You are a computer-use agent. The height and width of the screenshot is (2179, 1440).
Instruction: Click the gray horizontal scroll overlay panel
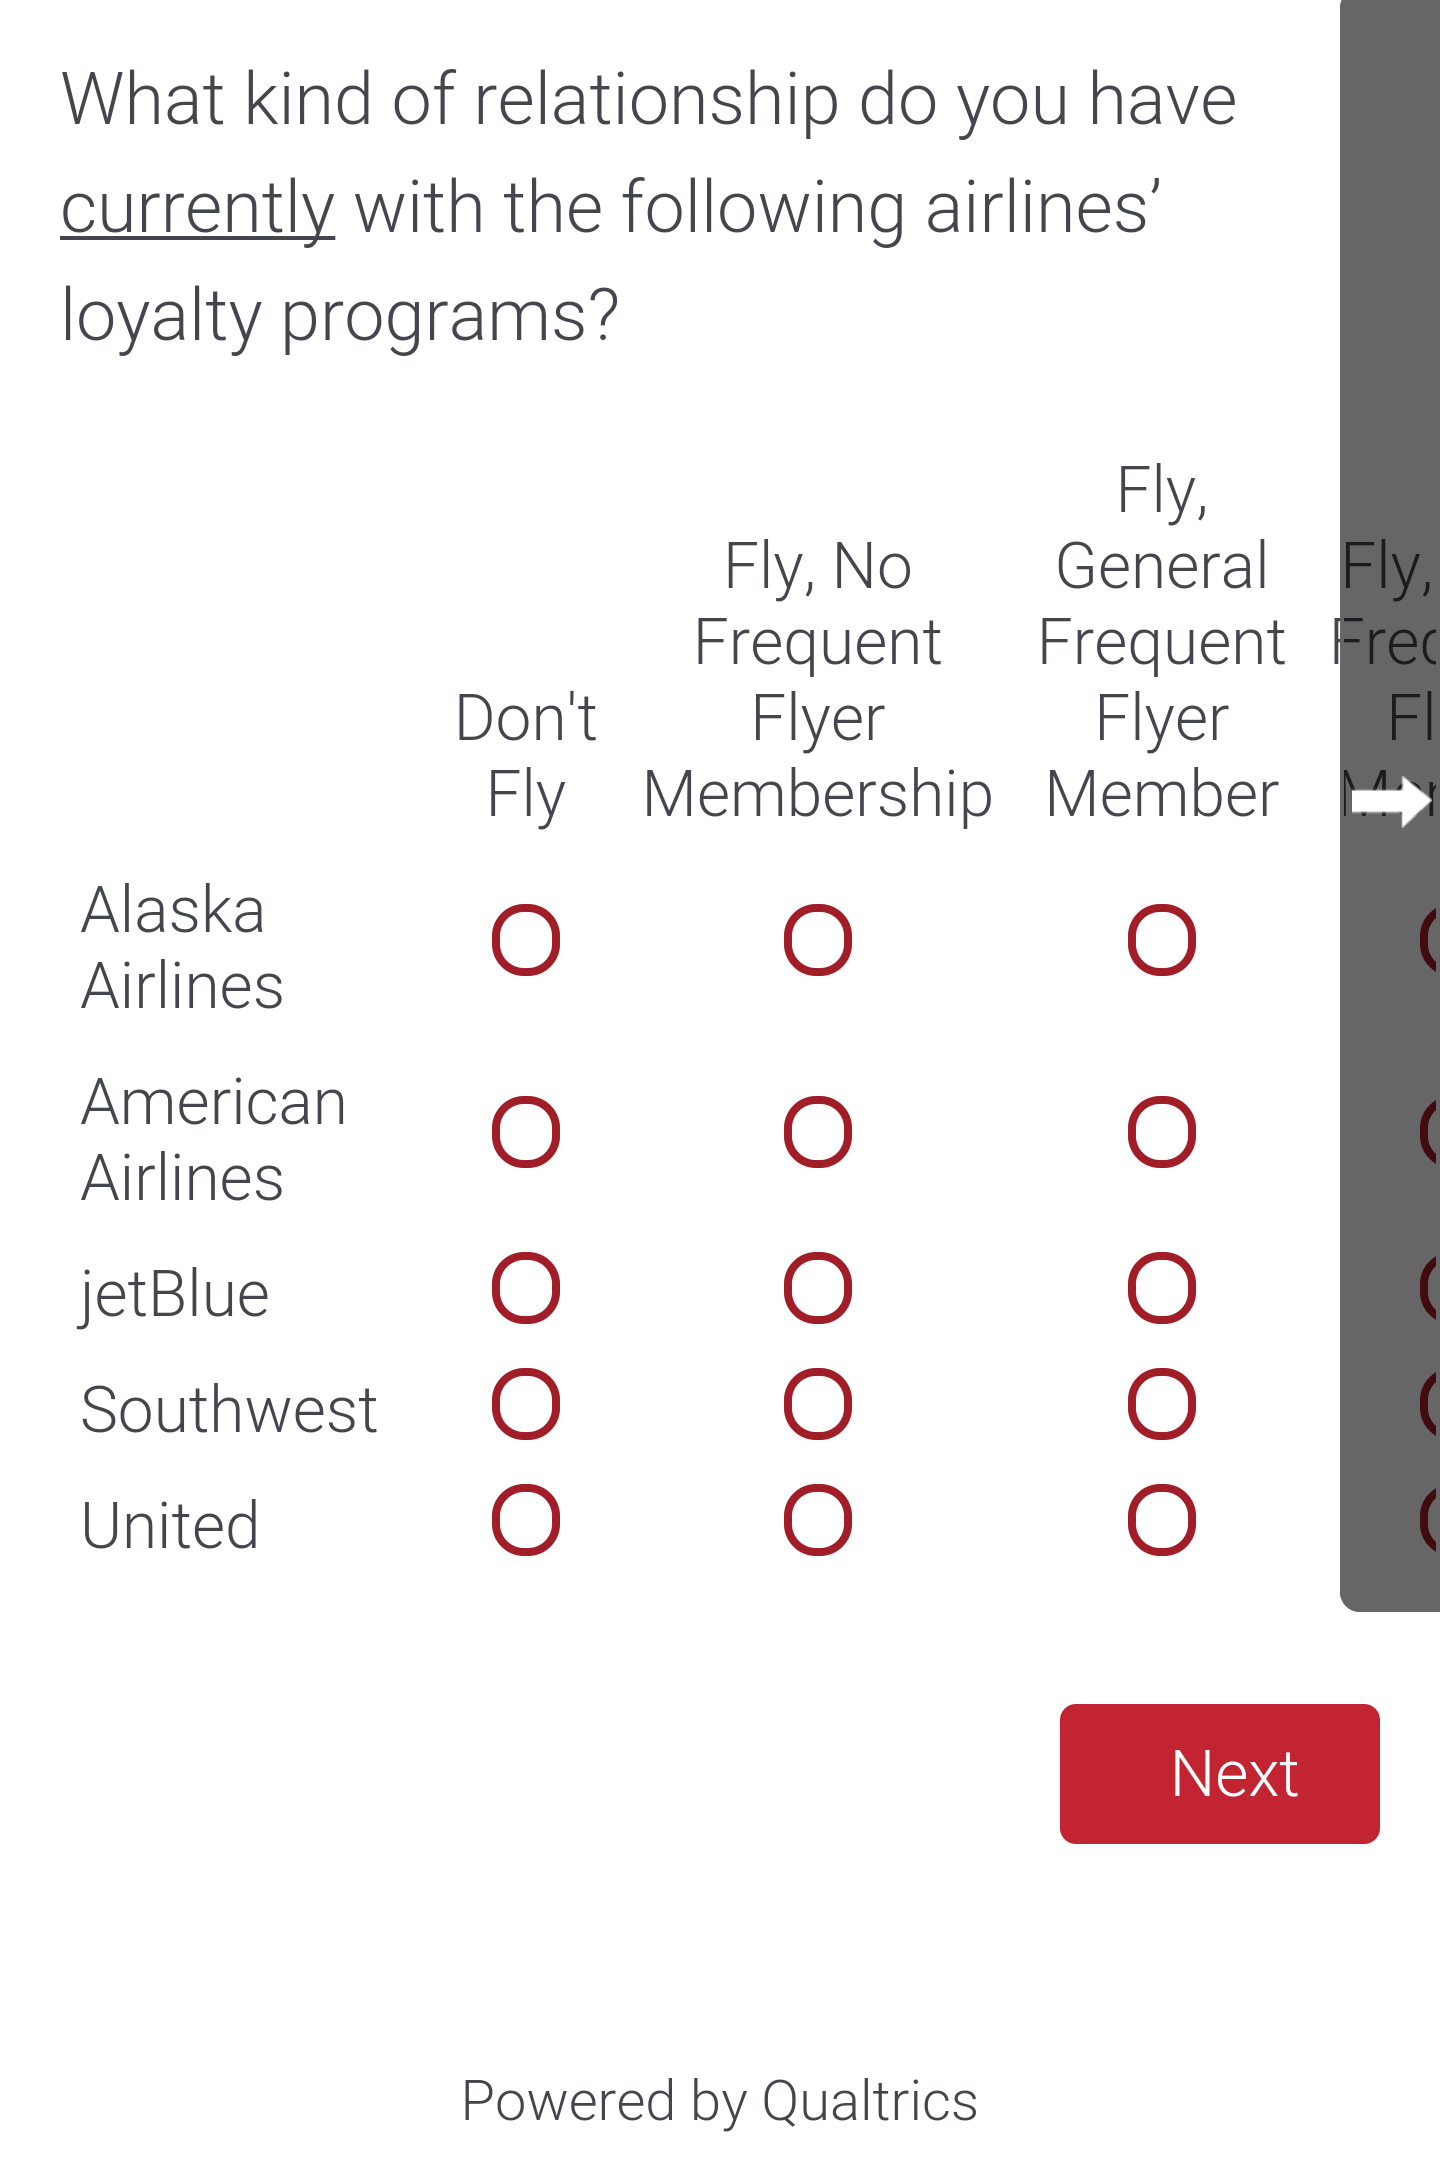click(x=1390, y=300)
